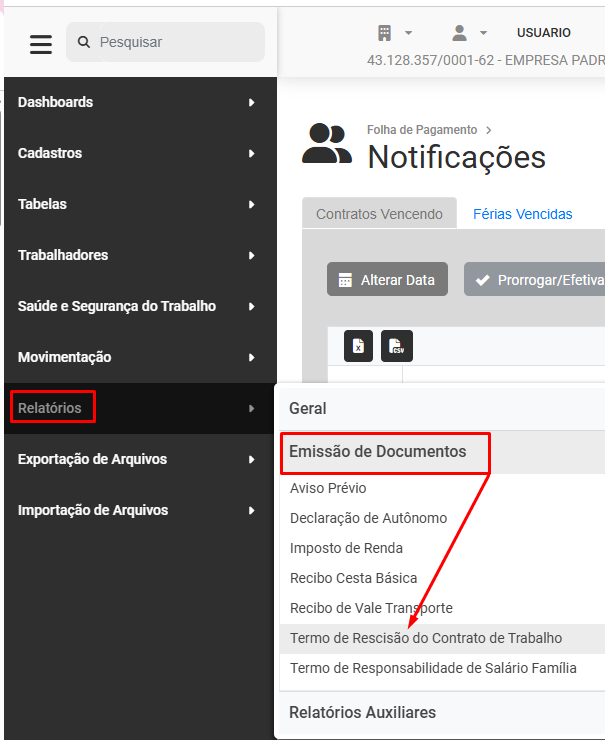Expand the Trabalhadores menu
The width and height of the screenshot is (605, 740).
click(138, 255)
